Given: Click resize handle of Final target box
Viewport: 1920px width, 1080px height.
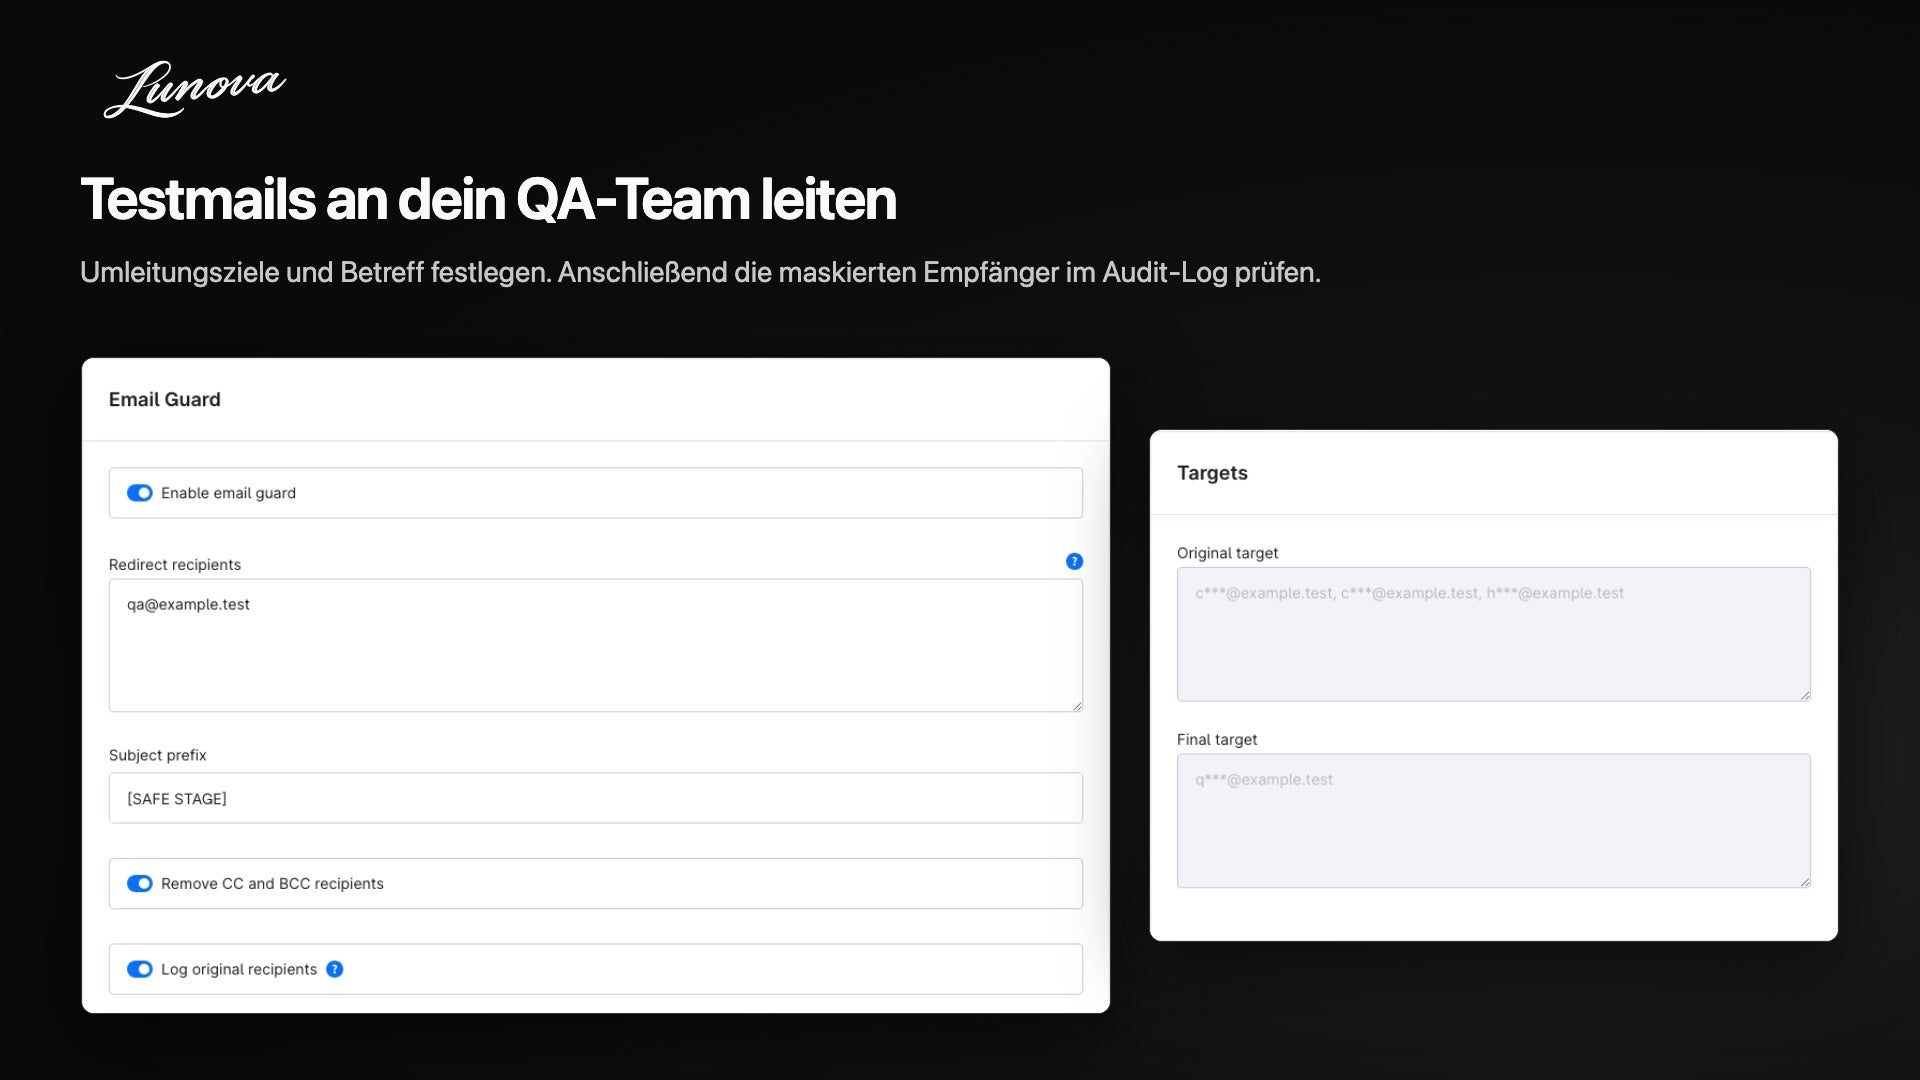Looking at the screenshot, I should 1805,882.
